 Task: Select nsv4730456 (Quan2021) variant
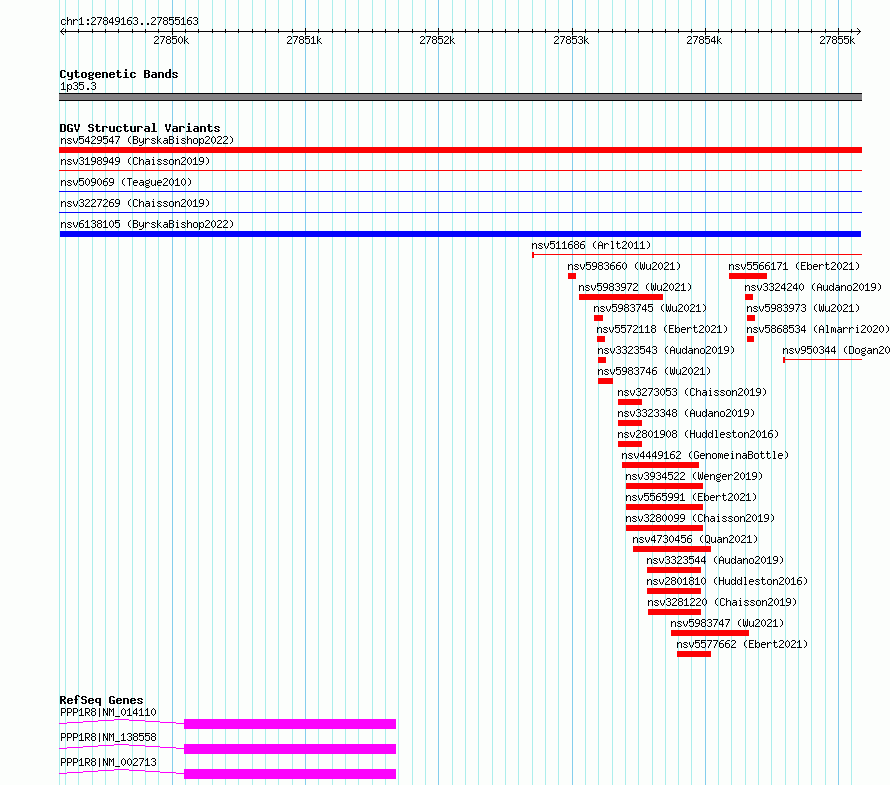[695, 539]
